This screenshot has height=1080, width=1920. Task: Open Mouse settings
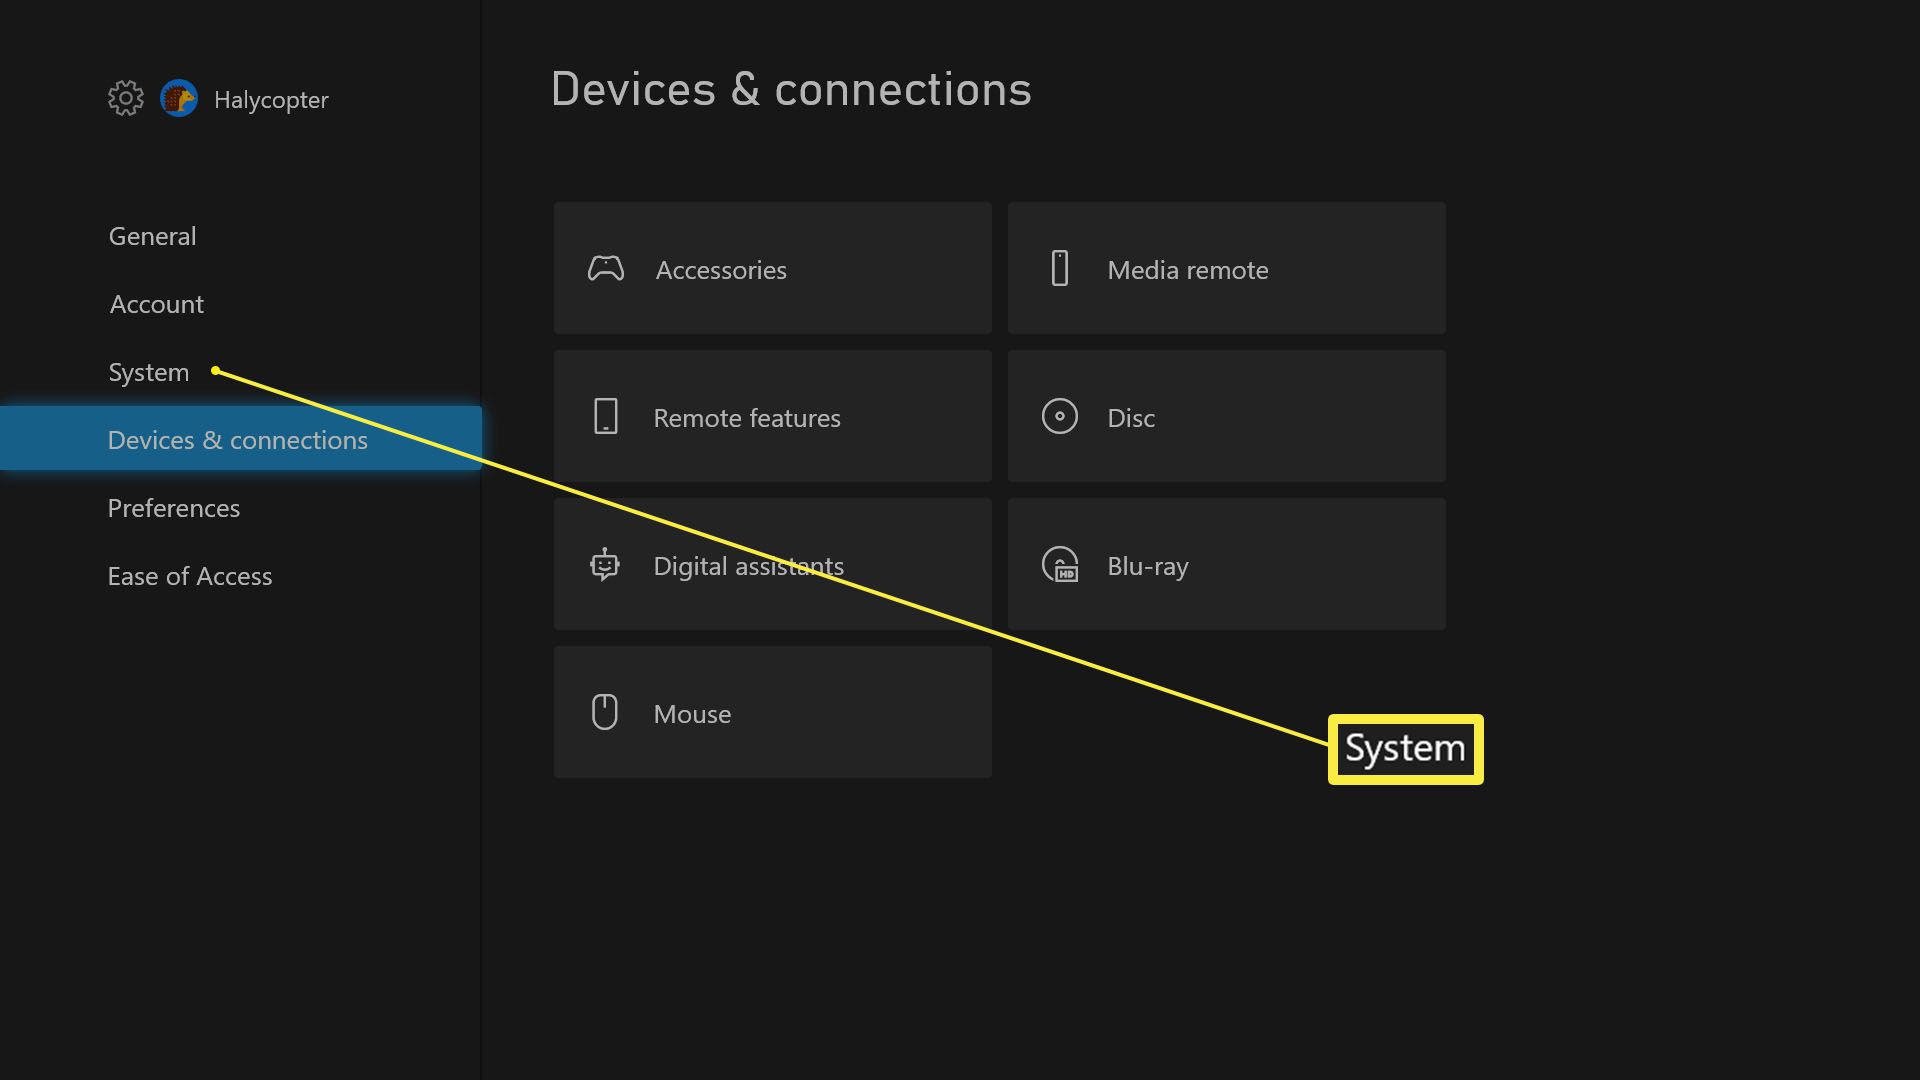pyautogui.click(x=773, y=712)
